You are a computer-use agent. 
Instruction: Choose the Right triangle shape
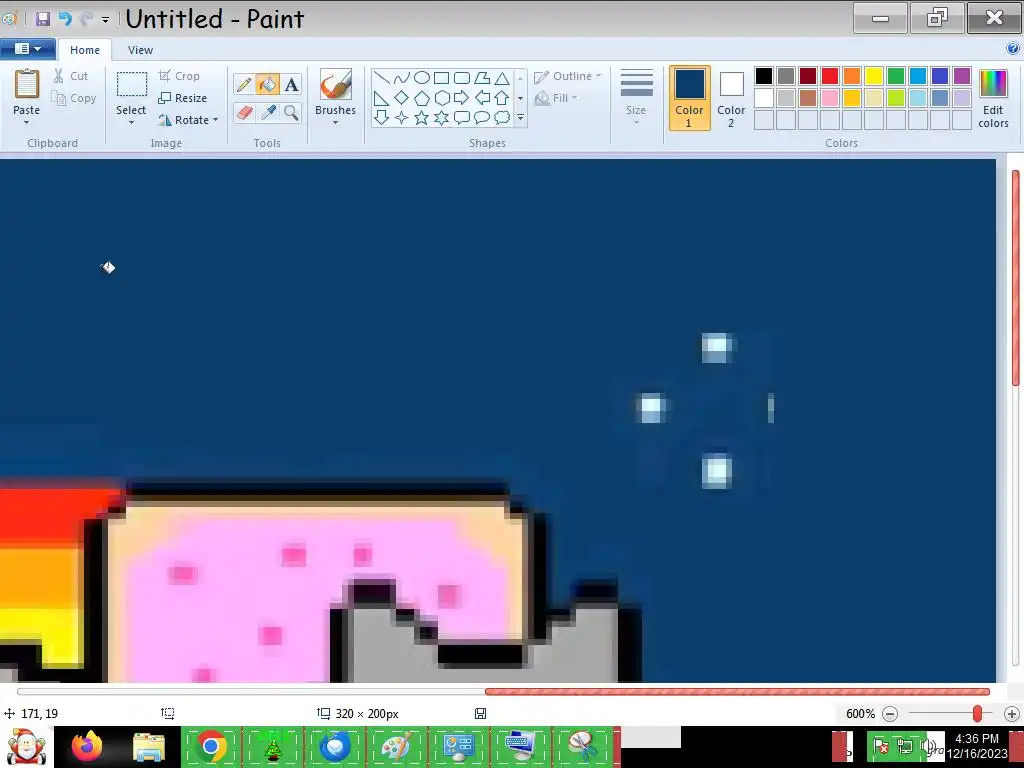click(382, 98)
